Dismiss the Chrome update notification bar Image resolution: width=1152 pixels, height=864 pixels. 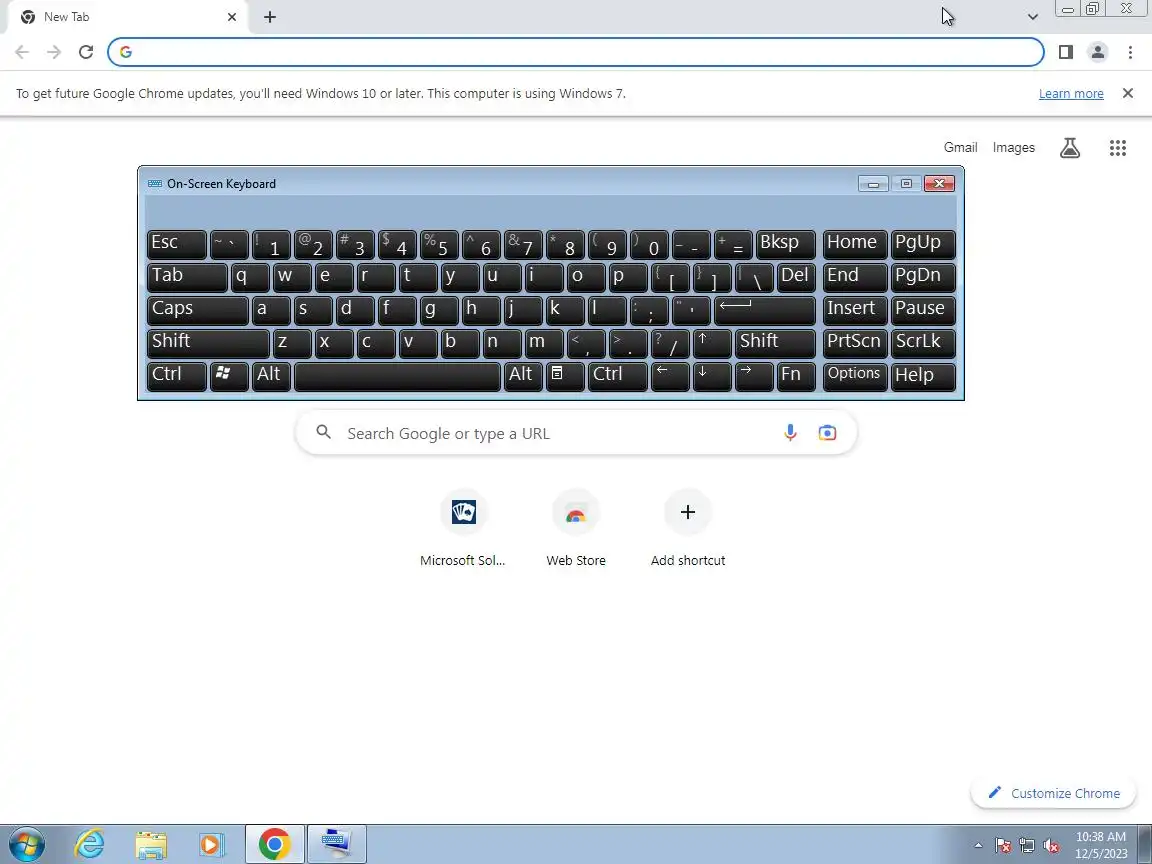[1128, 93]
